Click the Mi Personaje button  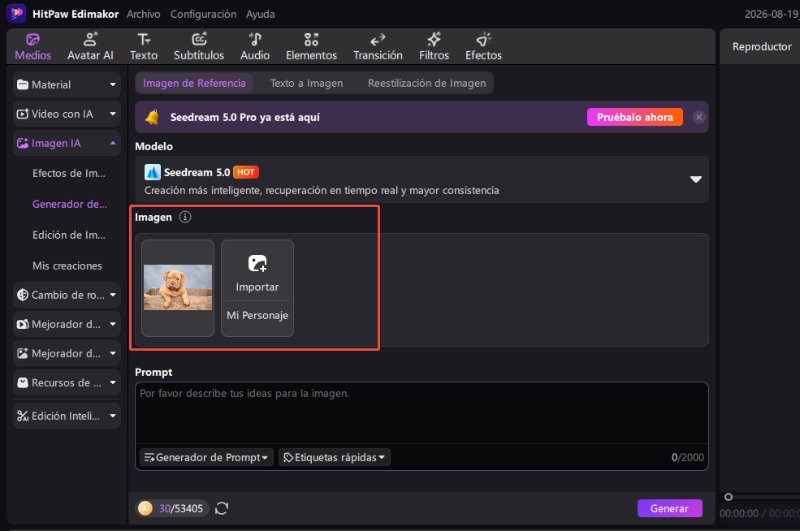257,315
